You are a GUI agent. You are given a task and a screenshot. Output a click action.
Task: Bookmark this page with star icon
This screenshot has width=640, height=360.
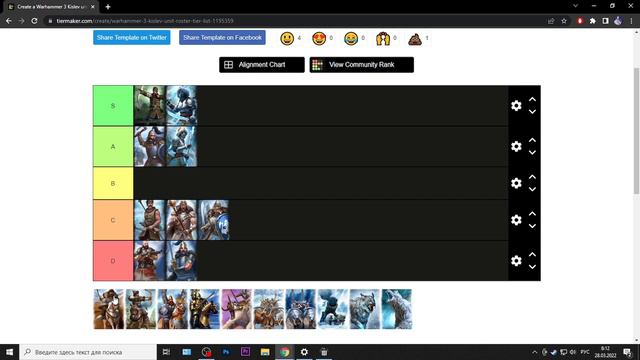pyautogui.click(x=564, y=21)
